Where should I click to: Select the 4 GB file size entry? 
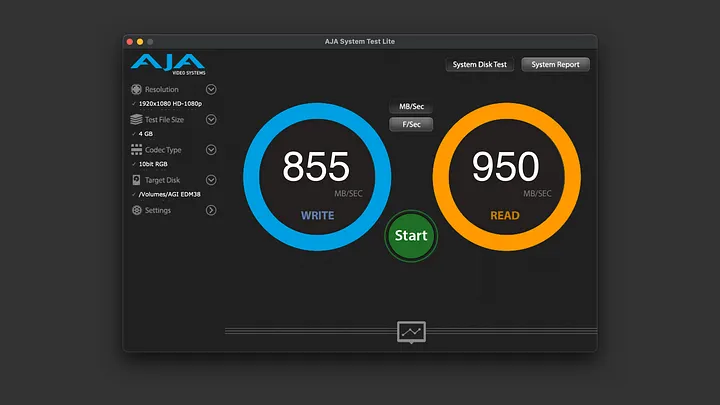coord(146,134)
